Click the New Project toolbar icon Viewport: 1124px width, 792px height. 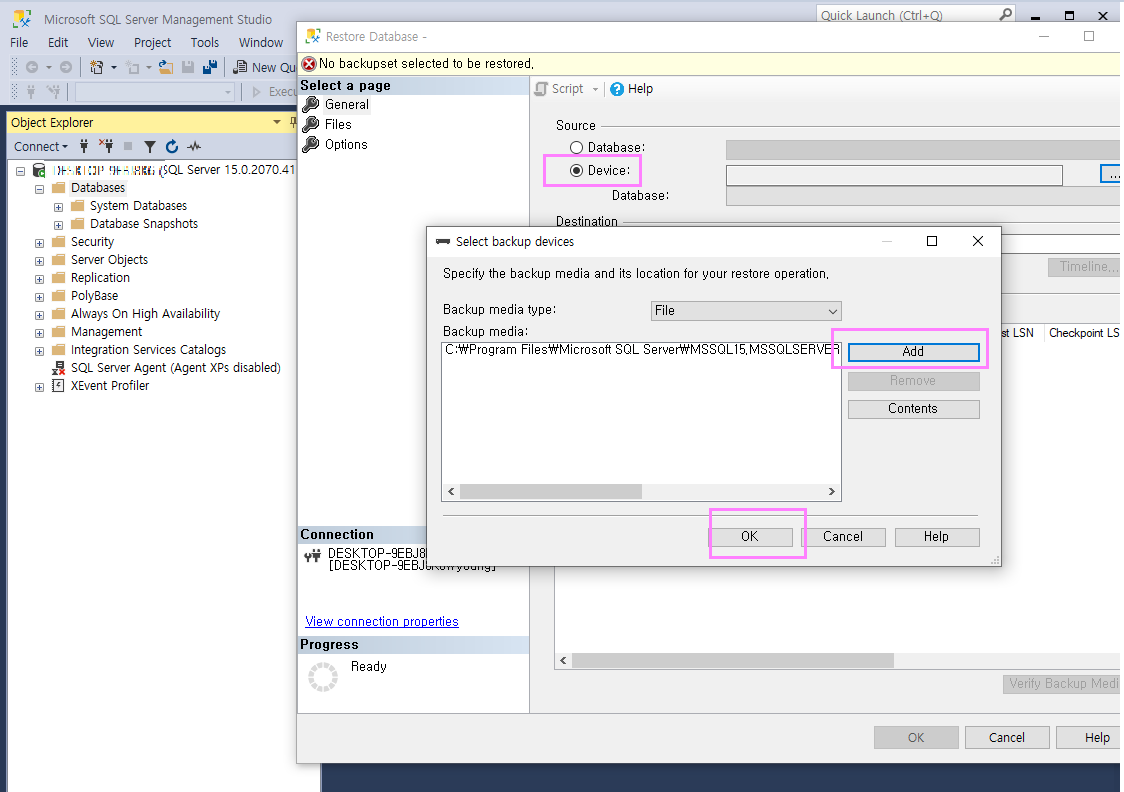point(96,67)
